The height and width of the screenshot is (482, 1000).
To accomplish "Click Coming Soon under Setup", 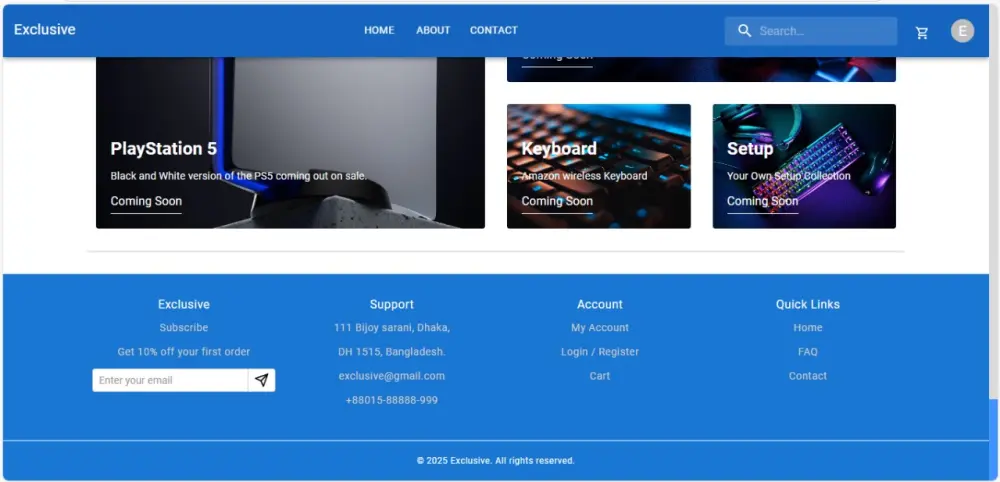I will (762, 201).
